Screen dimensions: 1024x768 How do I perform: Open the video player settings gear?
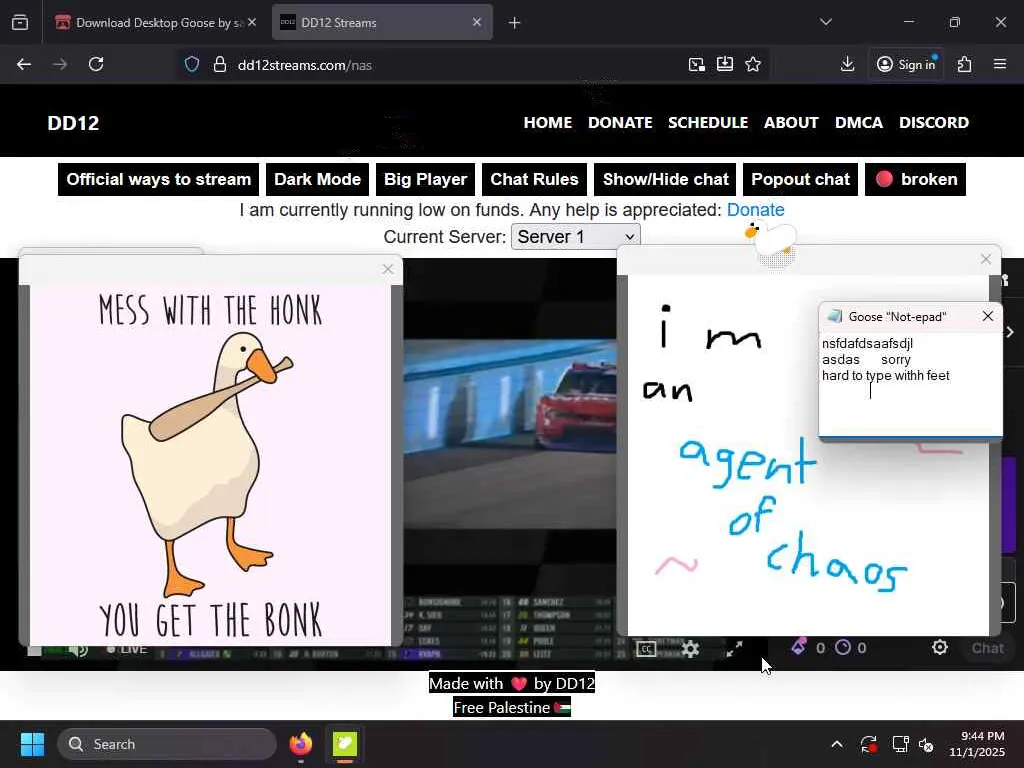(690, 648)
